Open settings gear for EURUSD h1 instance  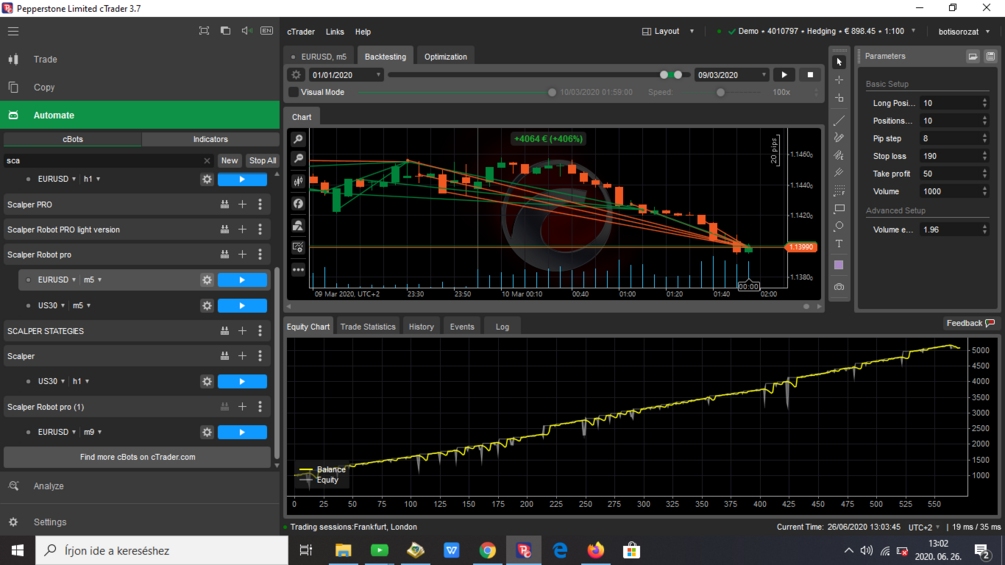click(207, 179)
